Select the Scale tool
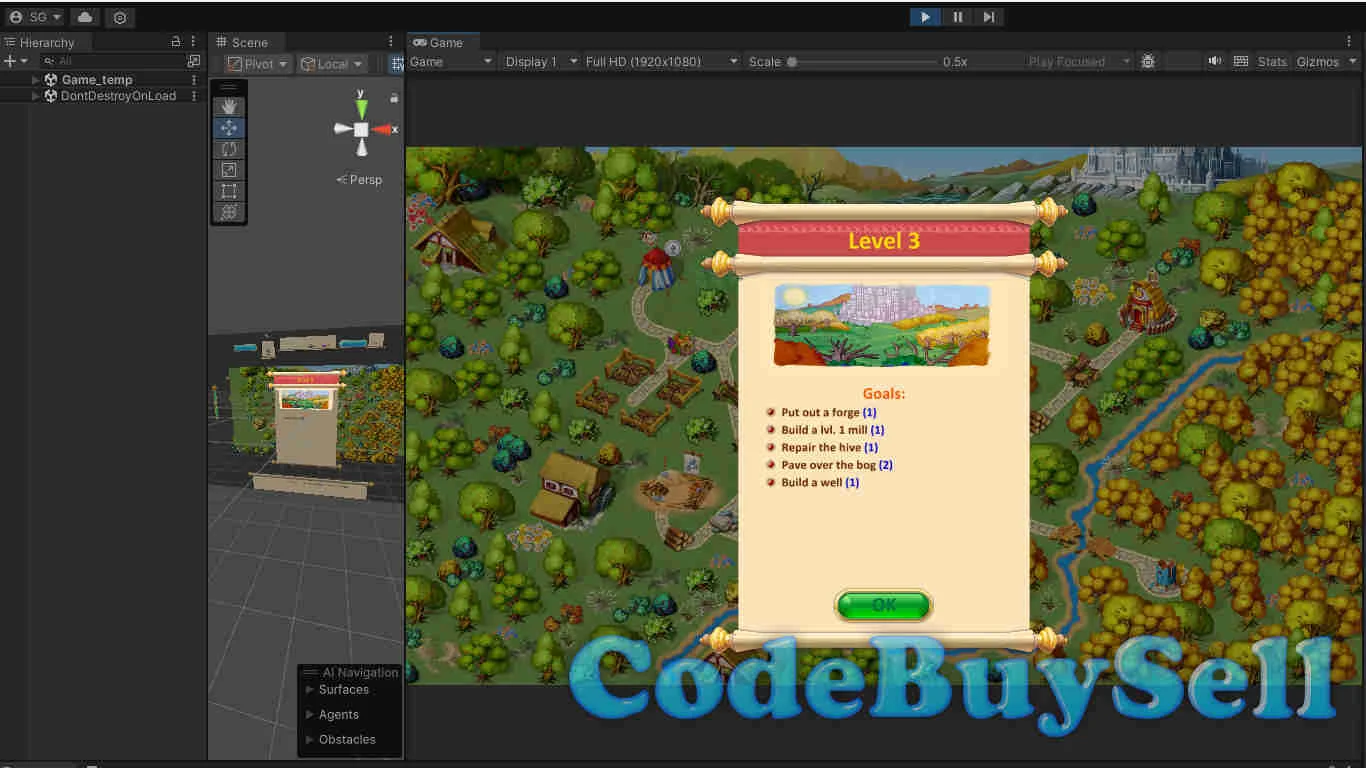This screenshot has height=768, width=1366. tap(229, 170)
